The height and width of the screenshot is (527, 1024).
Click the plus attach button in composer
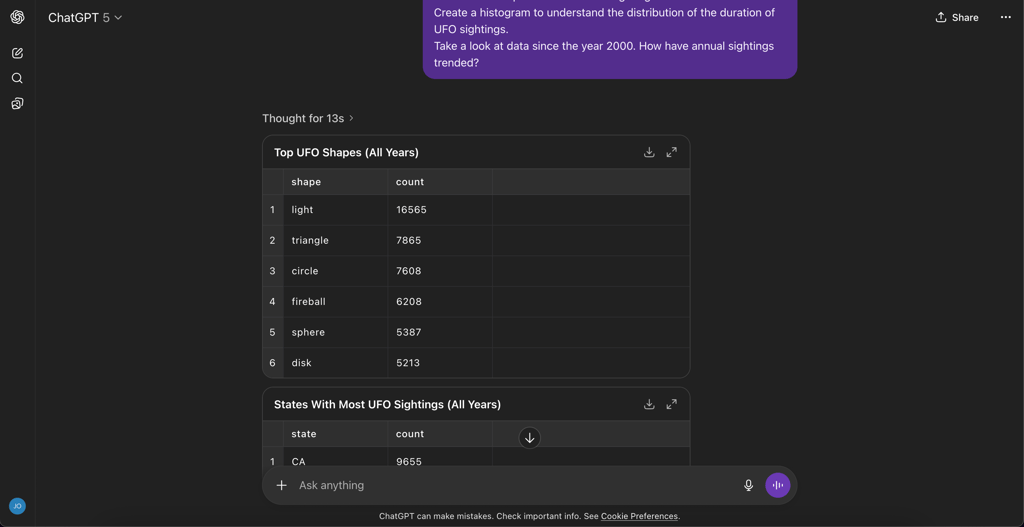click(281, 485)
